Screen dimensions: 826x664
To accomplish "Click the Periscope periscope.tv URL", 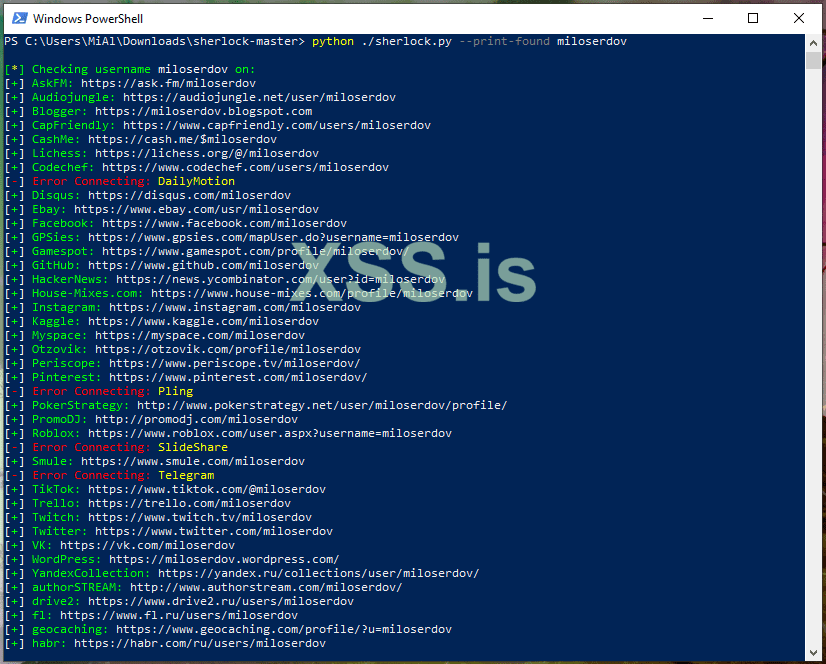I will (235, 363).
